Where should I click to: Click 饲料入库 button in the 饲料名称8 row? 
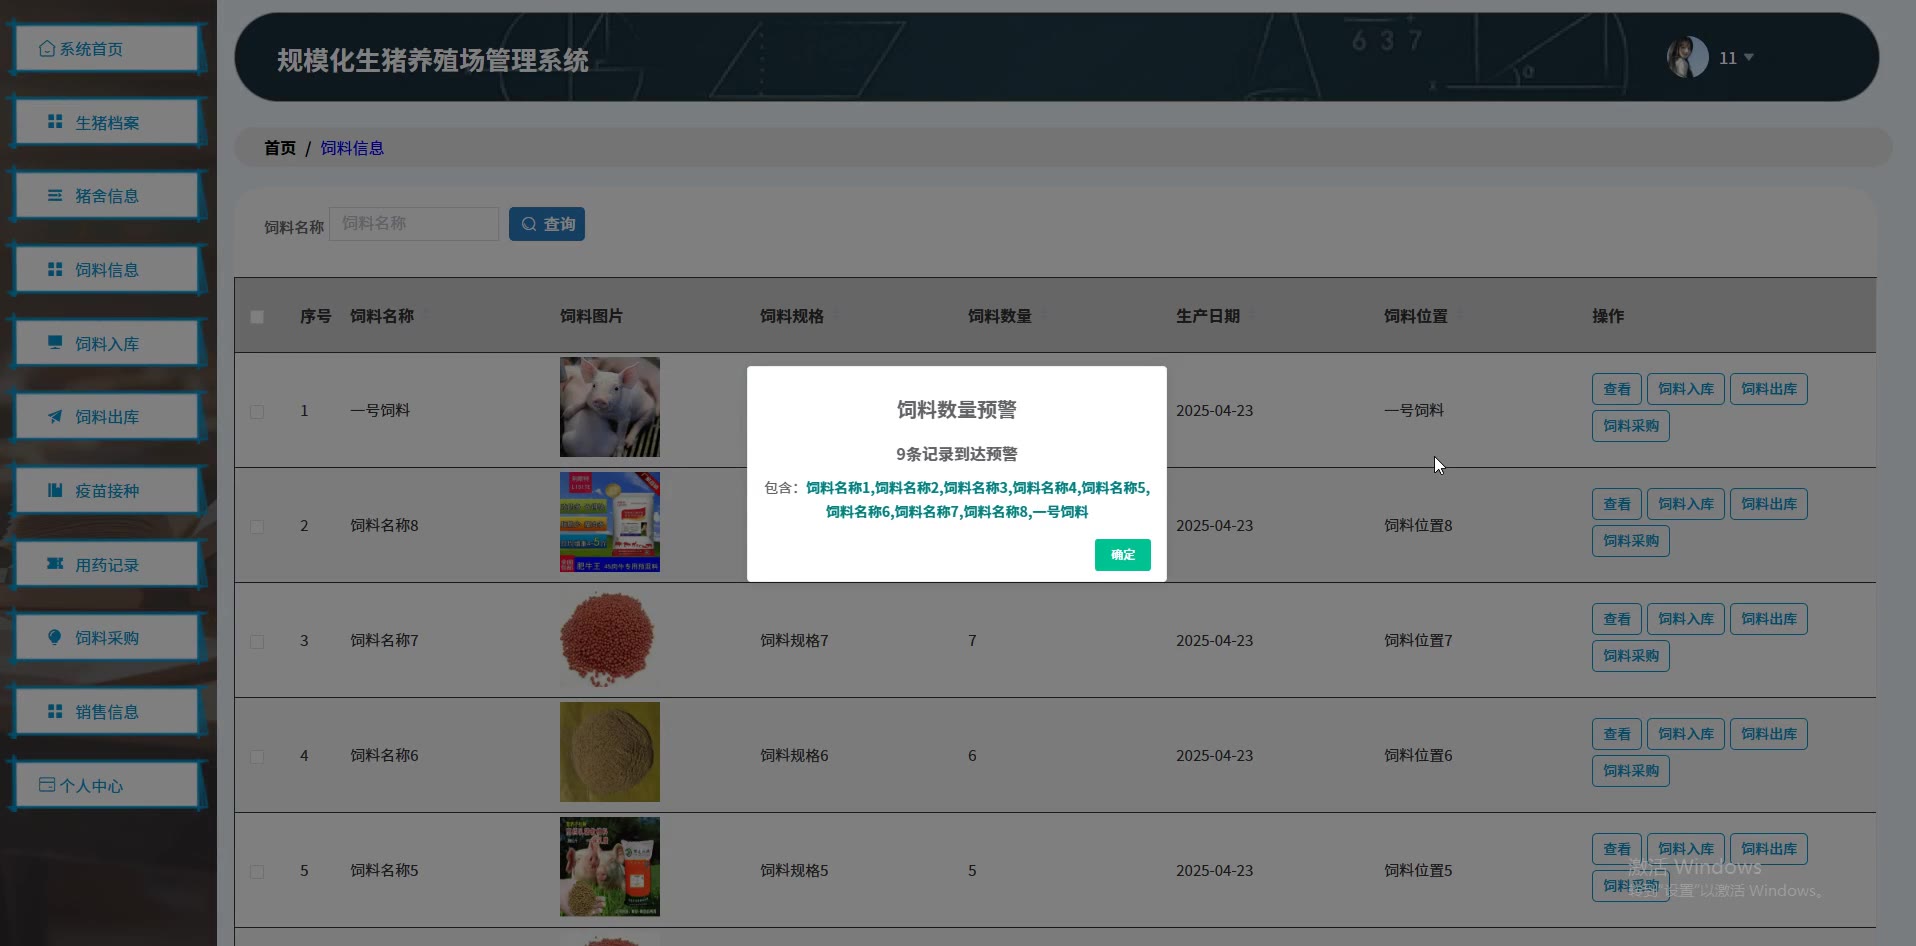1685,504
